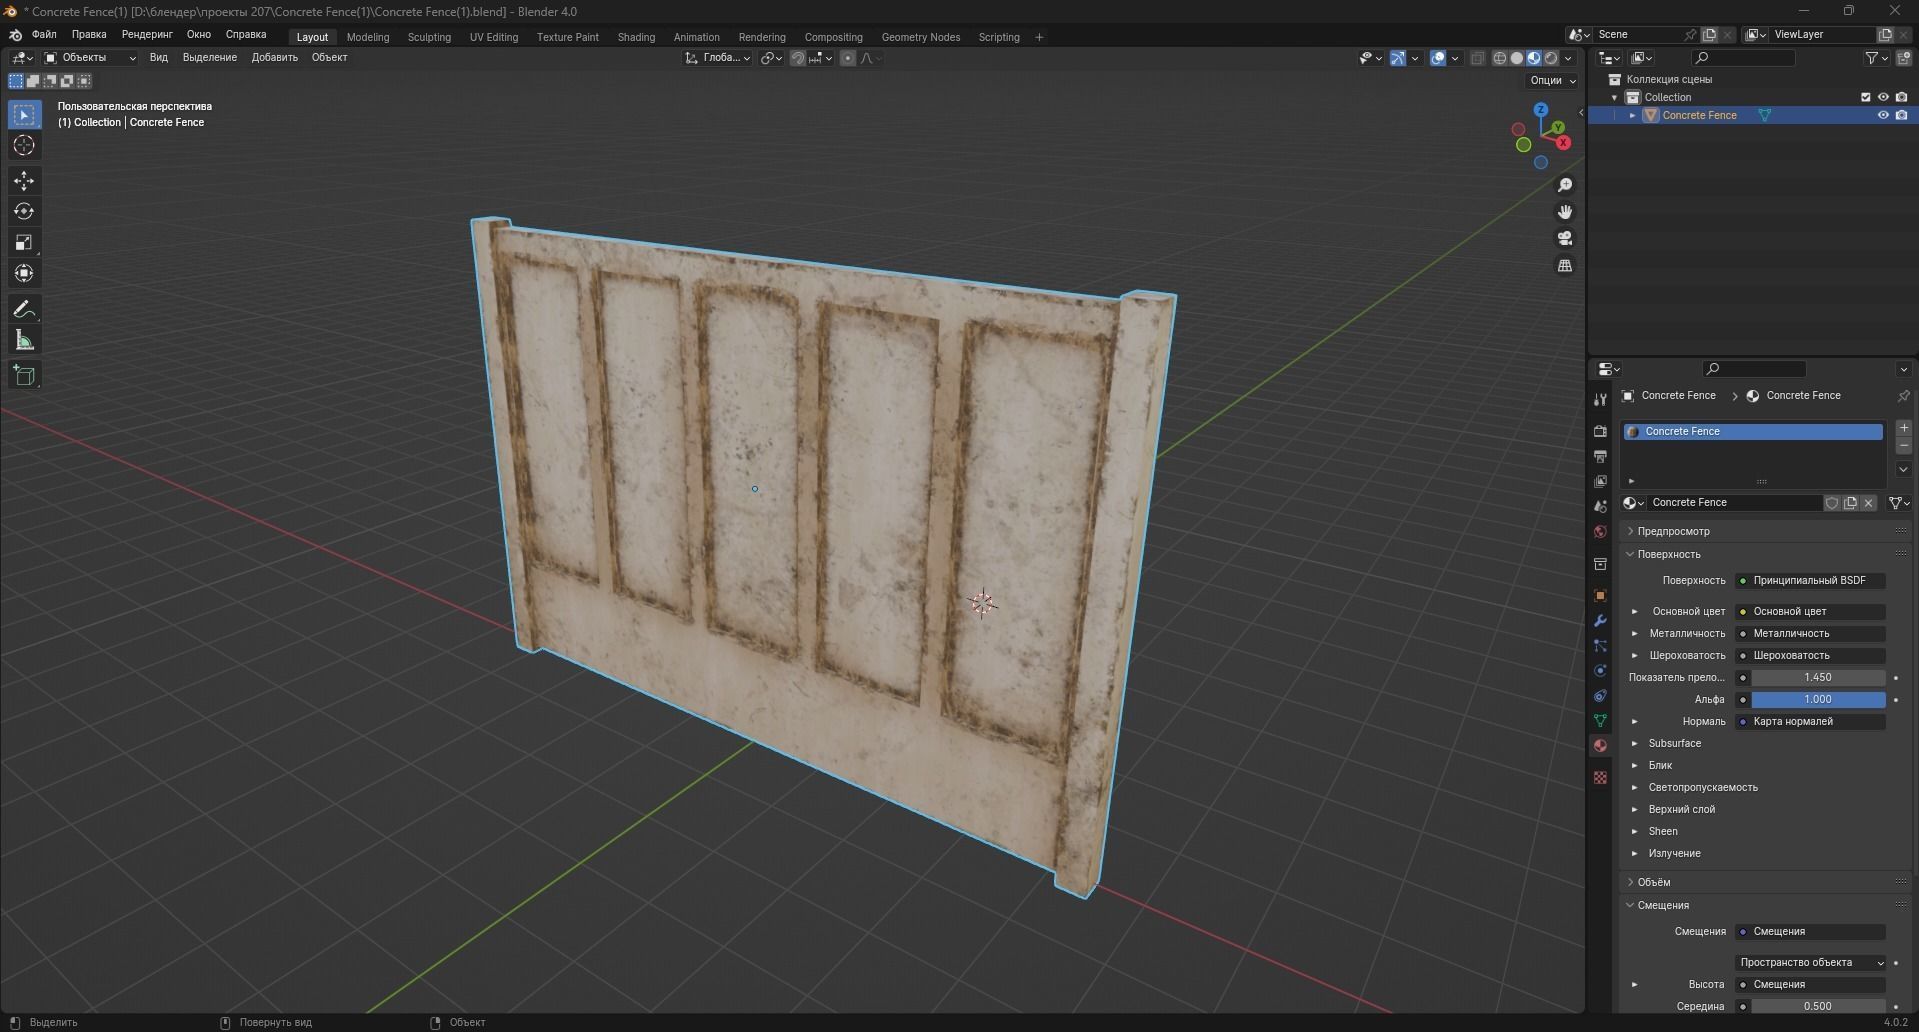Toggle snapping magnet in the header
This screenshot has height=1032, width=1919.
pyautogui.click(x=798, y=58)
